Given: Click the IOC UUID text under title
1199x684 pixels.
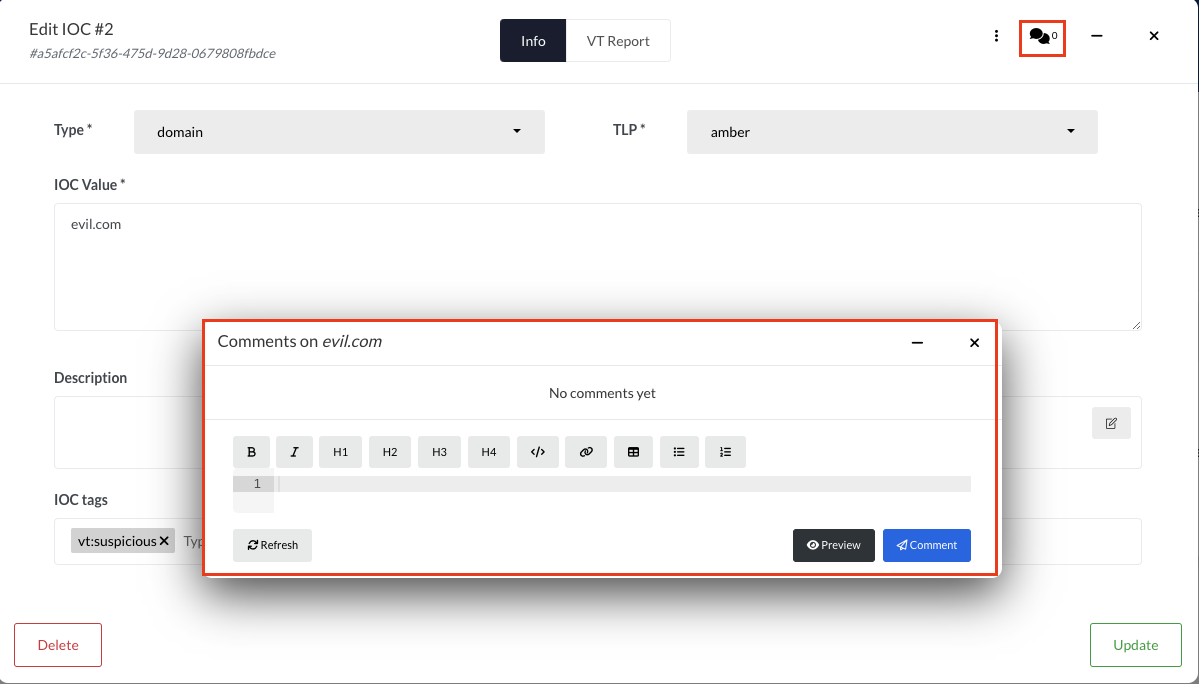Looking at the screenshot, I should tap(152, 53).
